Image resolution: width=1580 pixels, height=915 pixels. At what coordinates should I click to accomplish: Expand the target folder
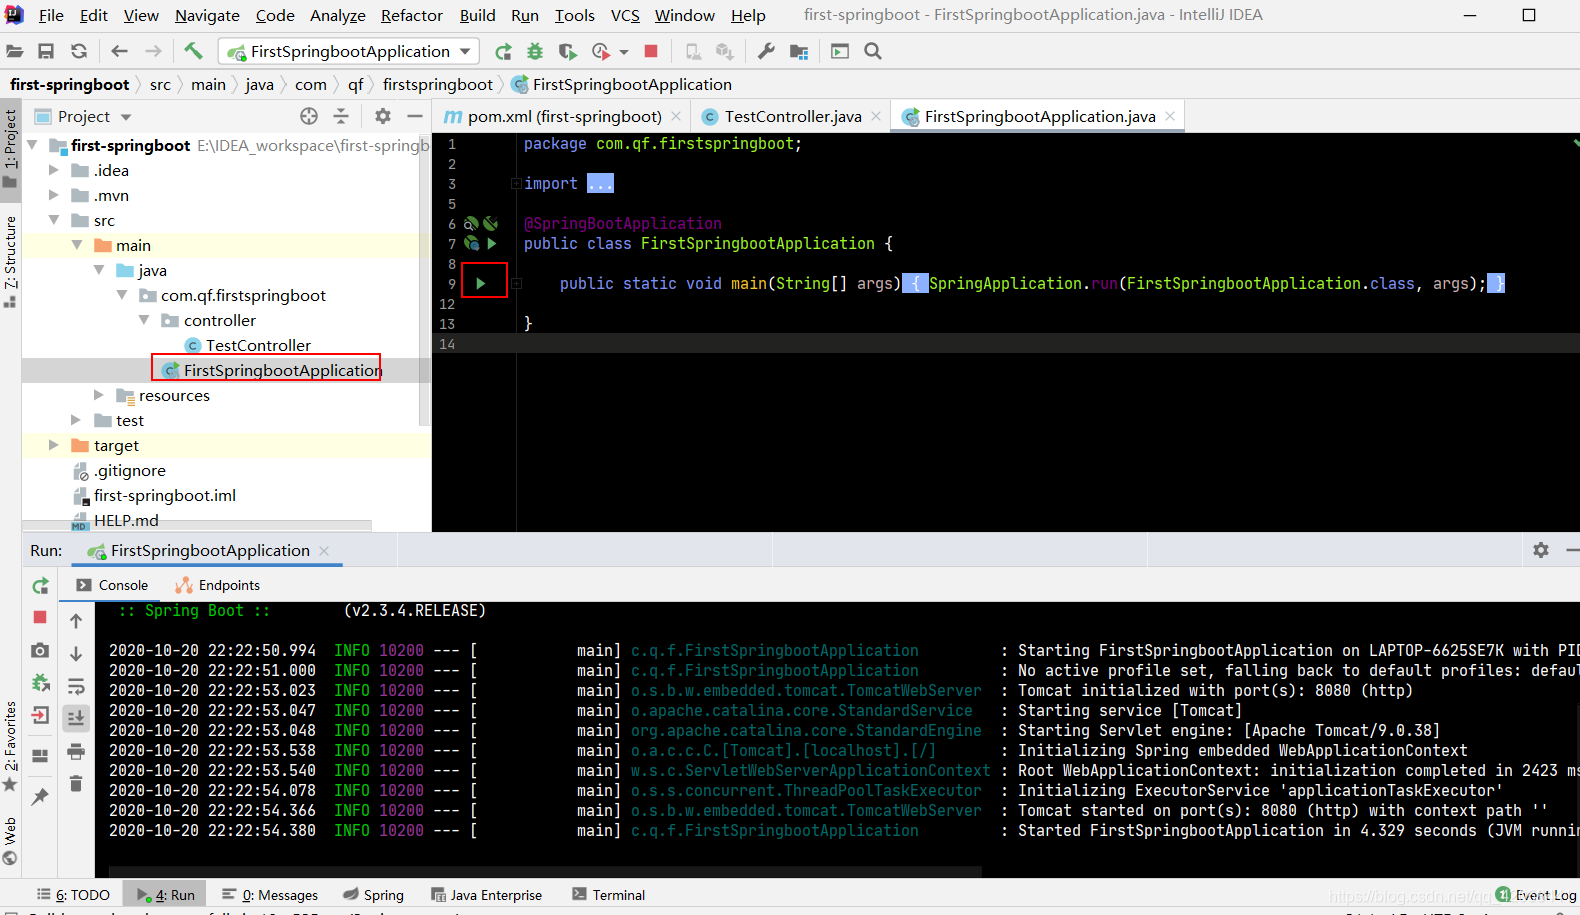click(x=54, y=445)
